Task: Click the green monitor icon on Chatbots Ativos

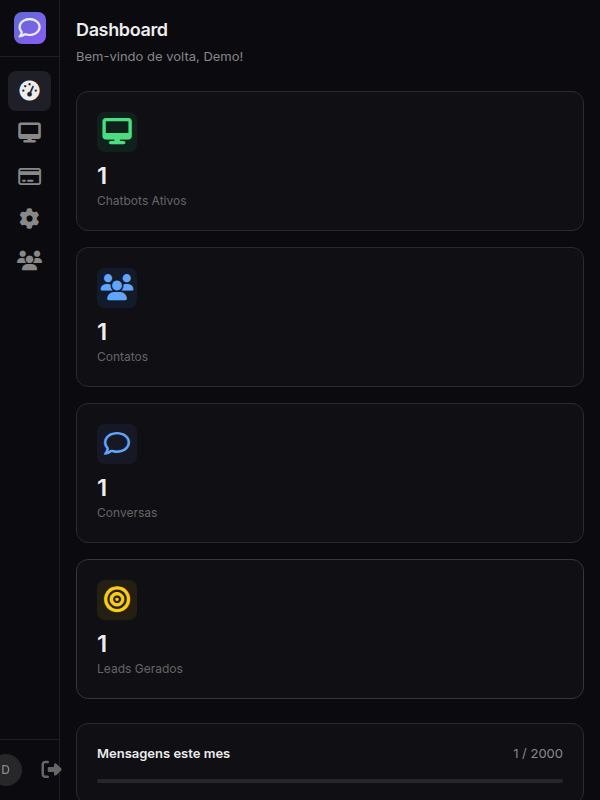Action: pos(117,131)
